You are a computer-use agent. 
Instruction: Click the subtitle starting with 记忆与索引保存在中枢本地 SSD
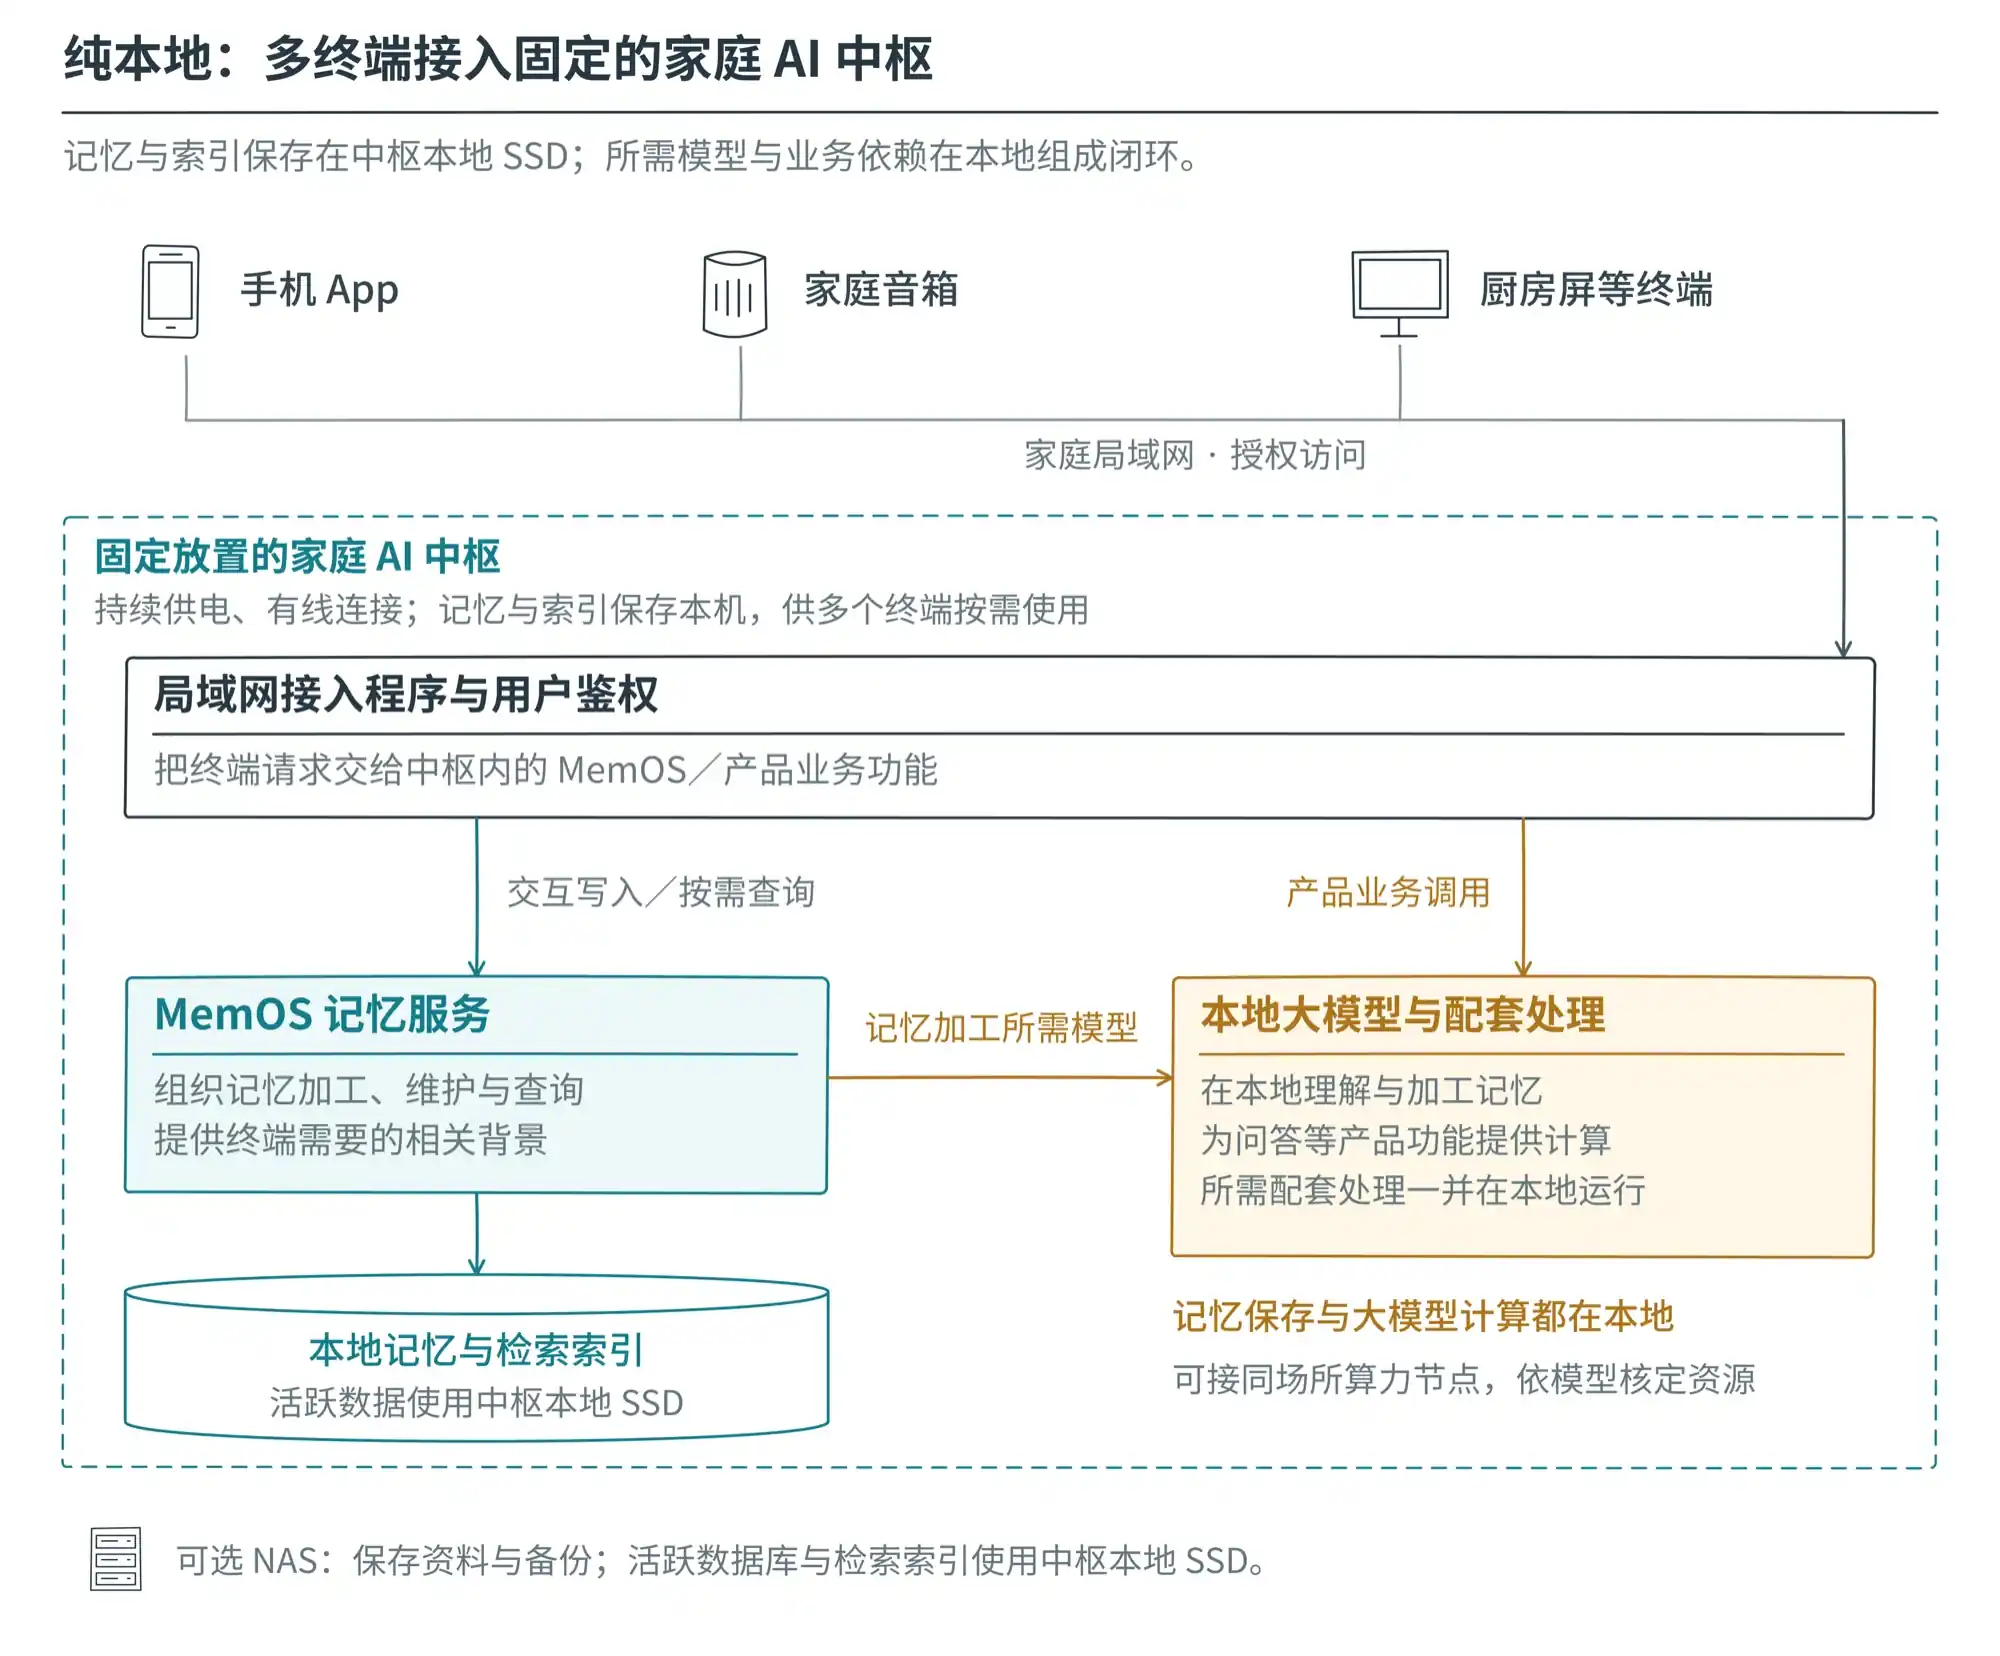(632, 156)
